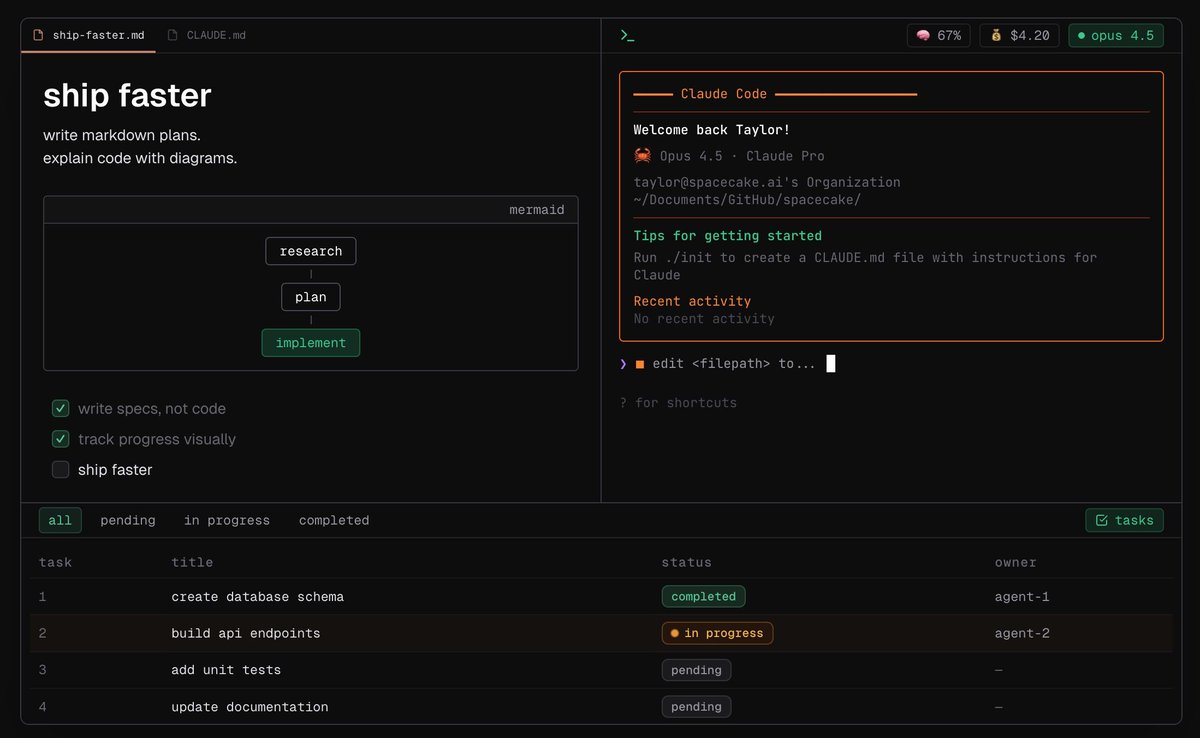Click 'explain code with diagrams.' text line

pos(140,158)
